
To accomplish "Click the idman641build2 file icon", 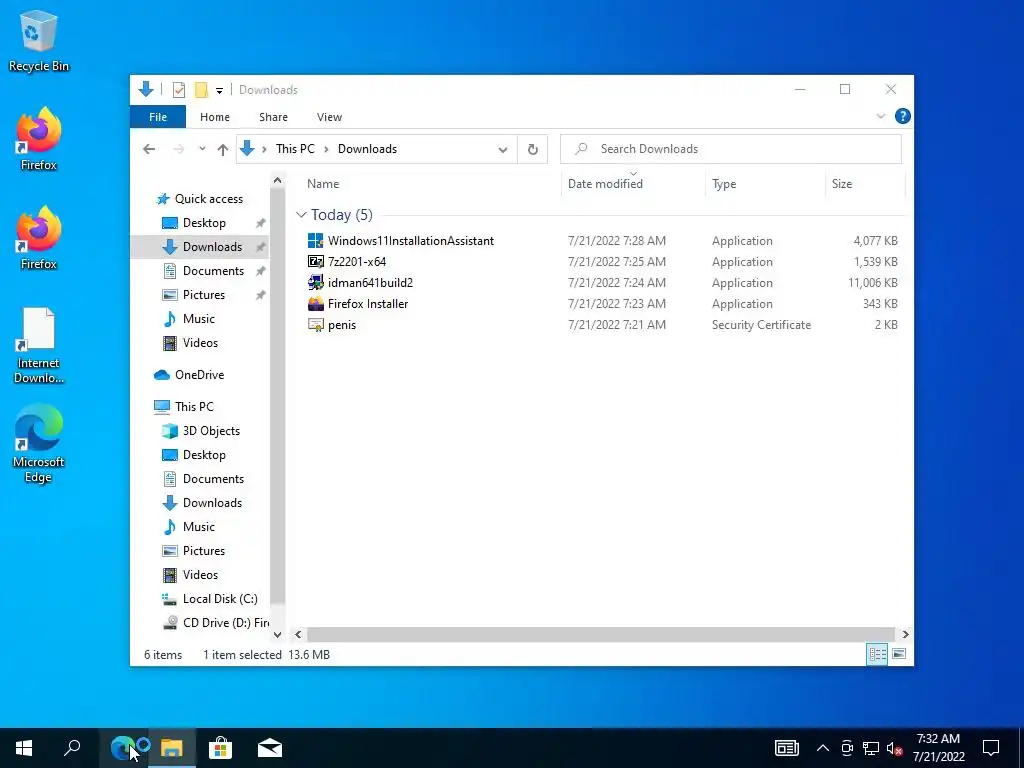I will coord(315,283).
